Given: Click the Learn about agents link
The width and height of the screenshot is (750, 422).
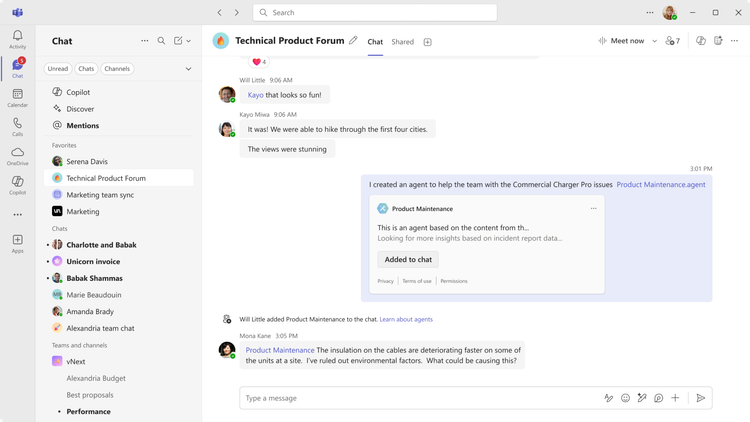Looking at the screenshot, I should pos(406,319).
